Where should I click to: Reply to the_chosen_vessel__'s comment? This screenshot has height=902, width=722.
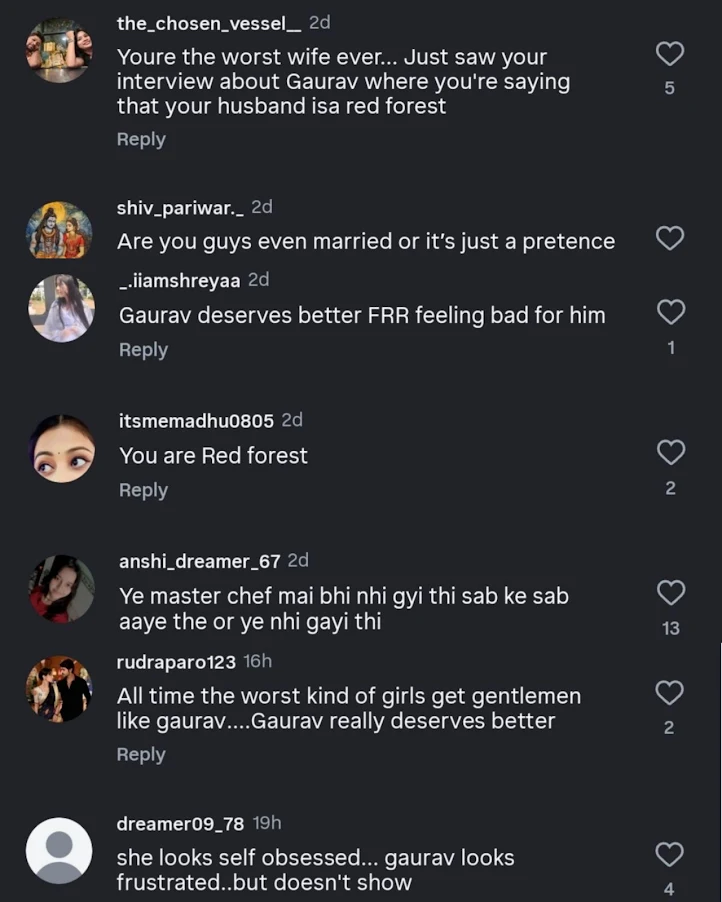click(141, 139)
